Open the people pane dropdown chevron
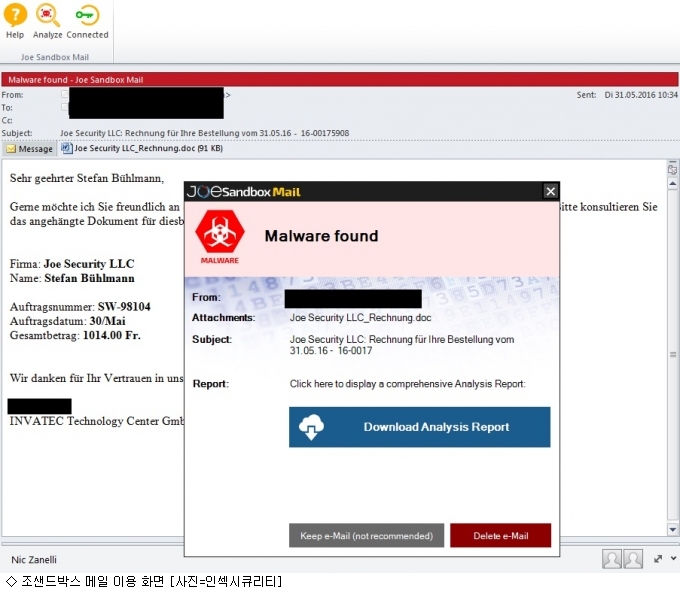The height and width of the screenshot is (593, 680). [673, 558]
